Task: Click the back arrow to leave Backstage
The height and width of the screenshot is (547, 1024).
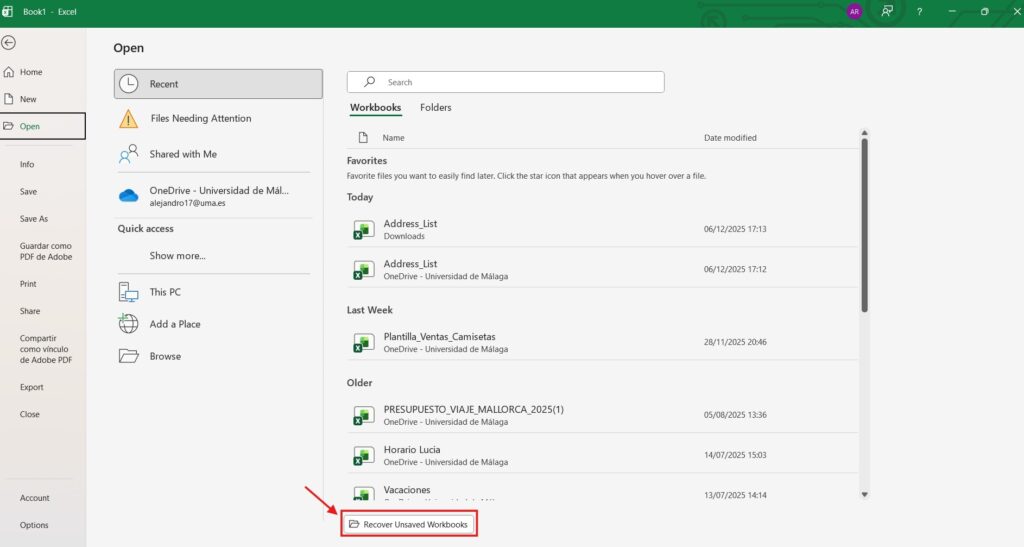Action: click(8, 43)
